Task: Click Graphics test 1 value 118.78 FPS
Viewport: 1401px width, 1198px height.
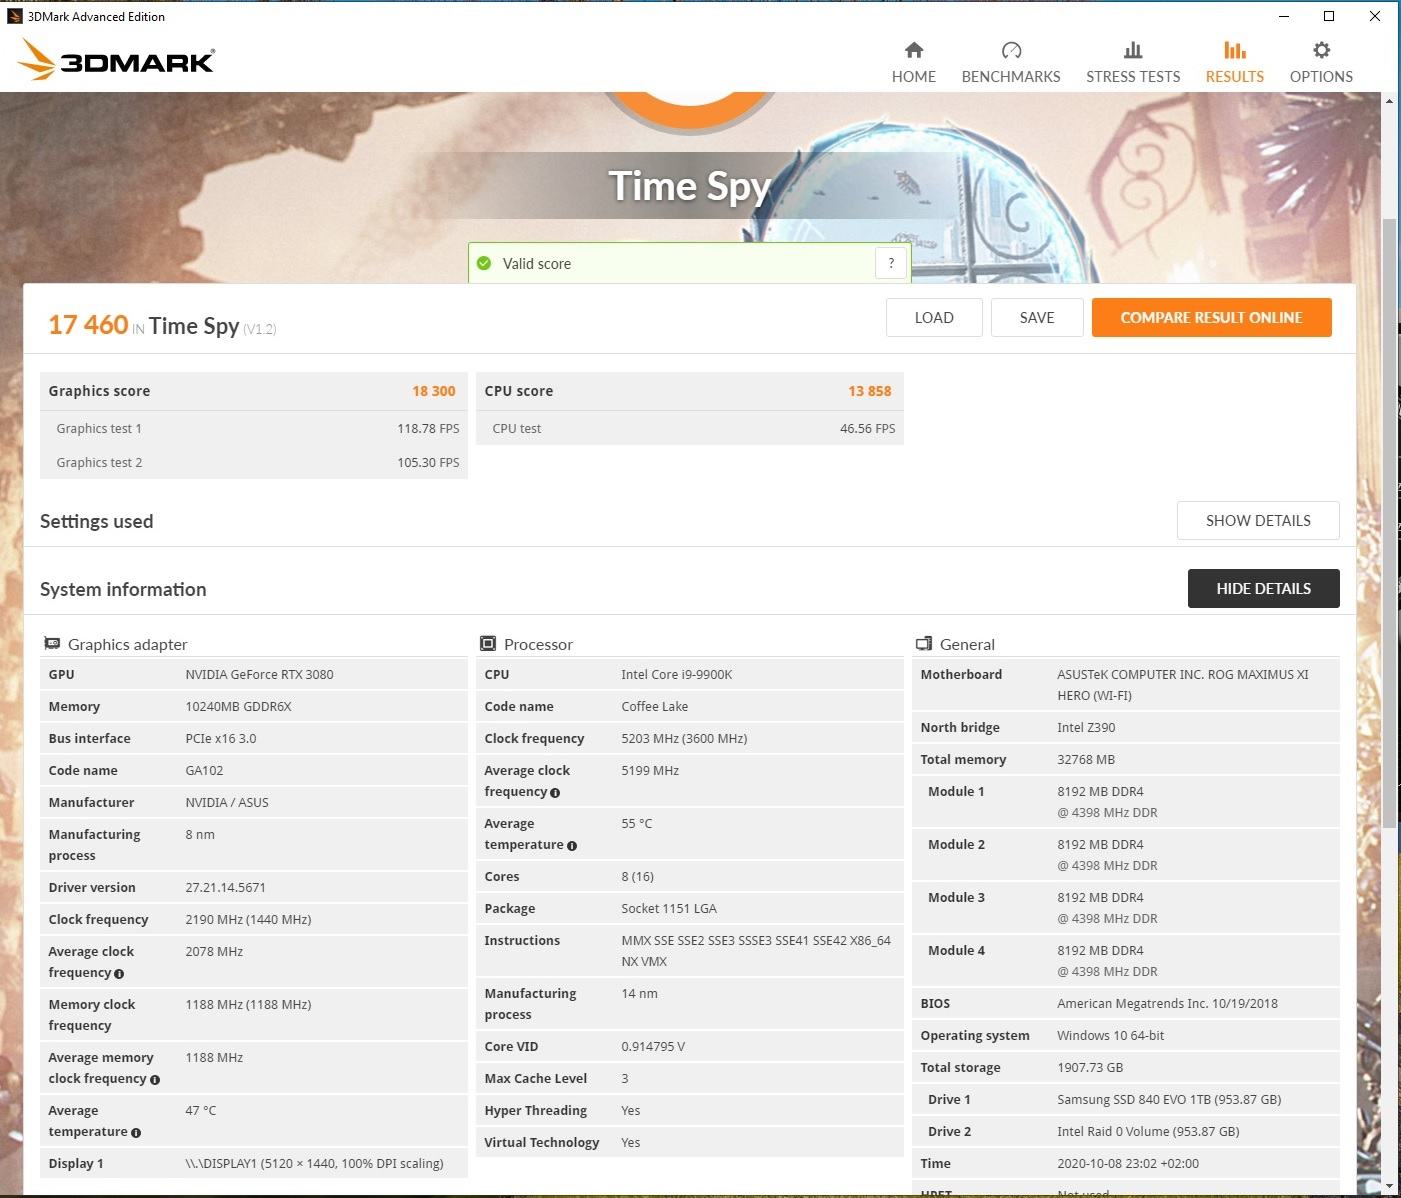Action: [428, 428]
